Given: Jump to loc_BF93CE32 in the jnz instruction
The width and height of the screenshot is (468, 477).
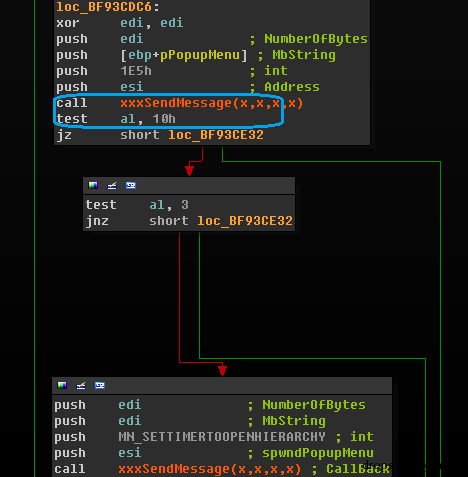Looking at the screenshot, I should click(x=245, y=221).
